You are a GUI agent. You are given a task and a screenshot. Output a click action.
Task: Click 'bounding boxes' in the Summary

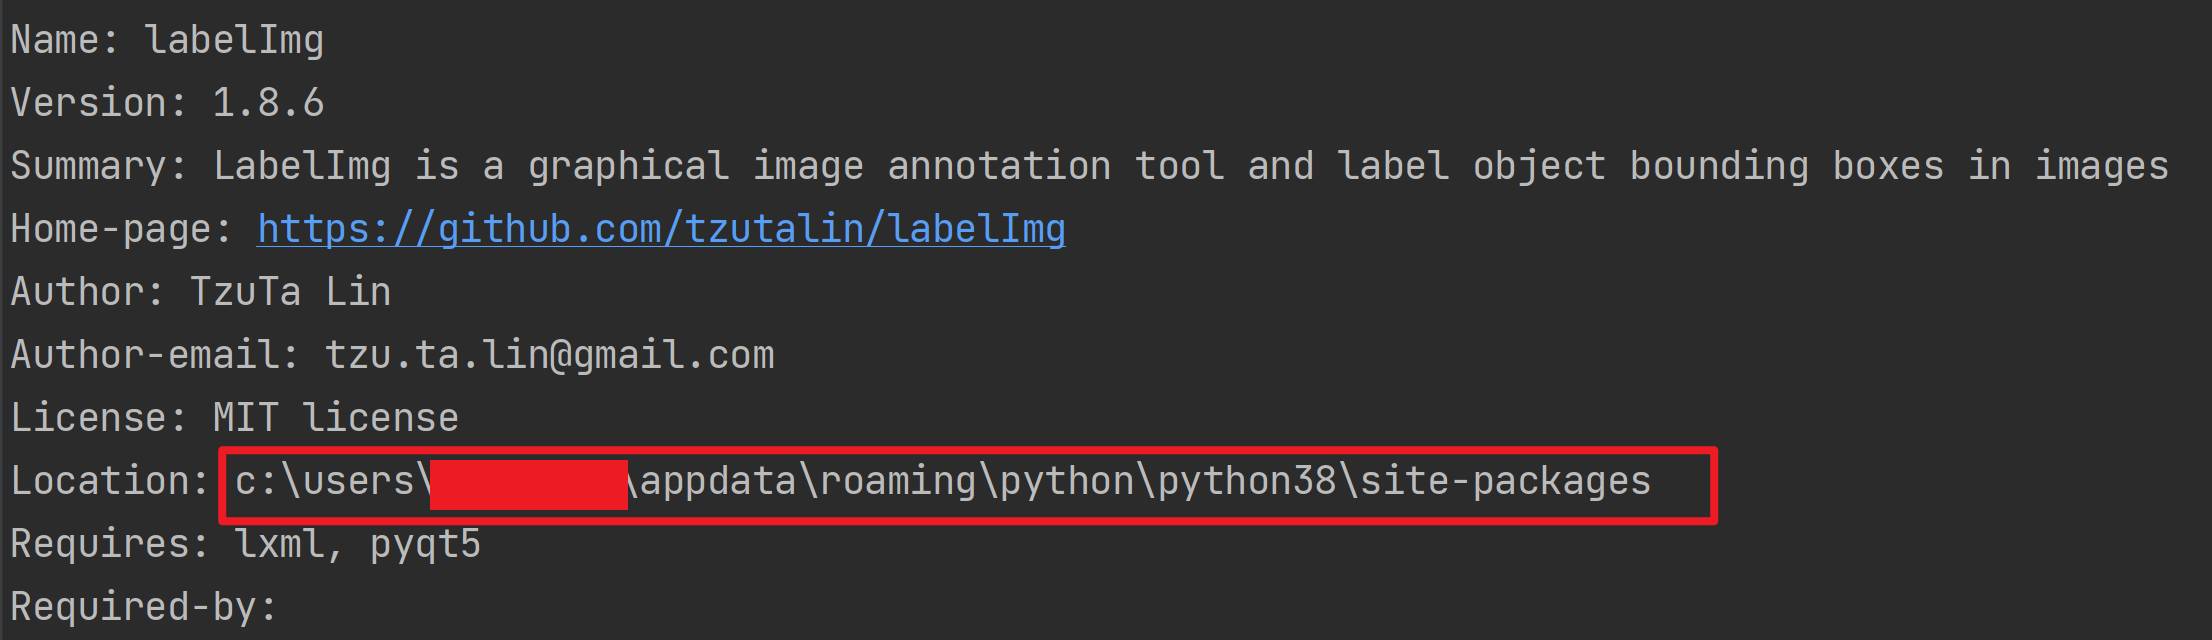pyautogui.click(x=1787, y=166)
